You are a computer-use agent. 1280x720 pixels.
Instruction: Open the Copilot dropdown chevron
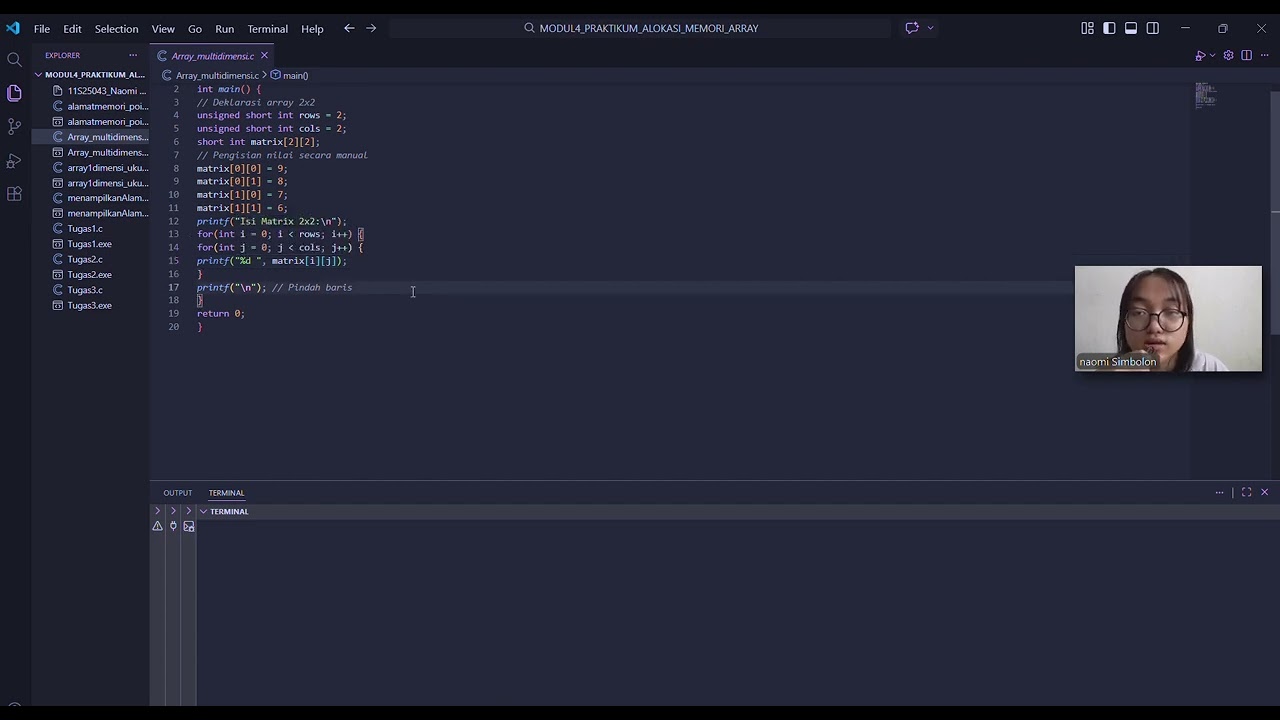930,28
